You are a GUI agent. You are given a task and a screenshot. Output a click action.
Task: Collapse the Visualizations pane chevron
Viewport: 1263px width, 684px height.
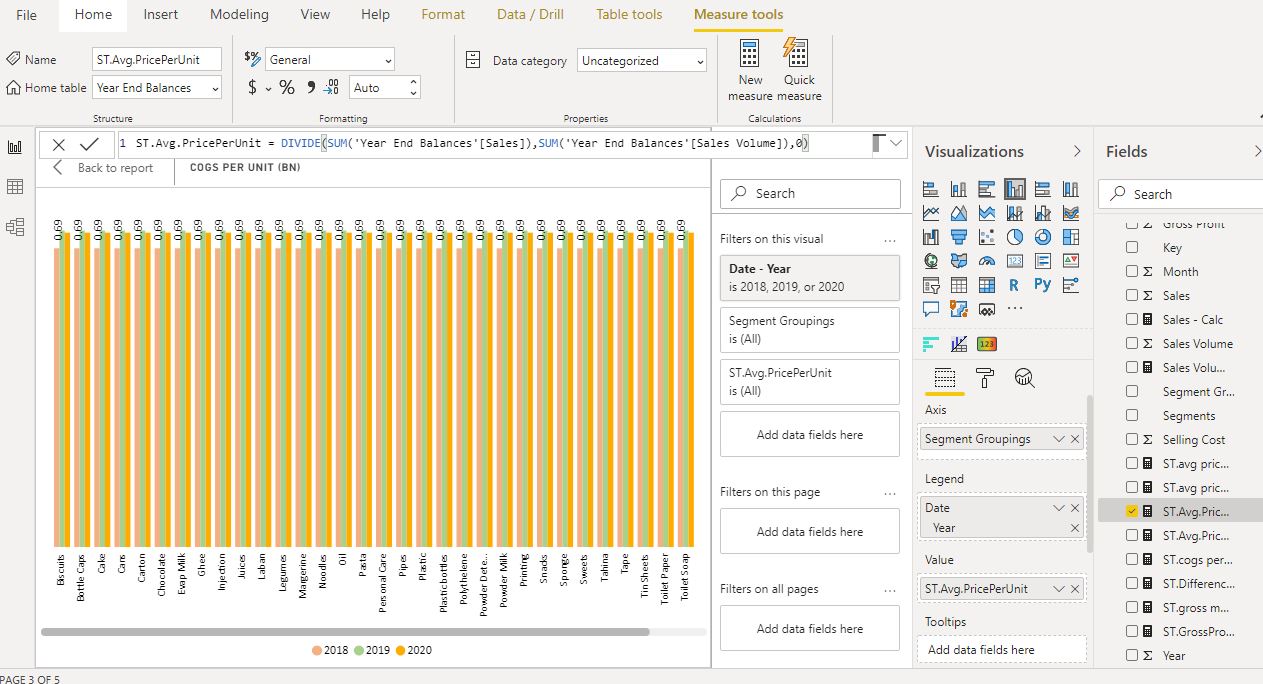1077,151
